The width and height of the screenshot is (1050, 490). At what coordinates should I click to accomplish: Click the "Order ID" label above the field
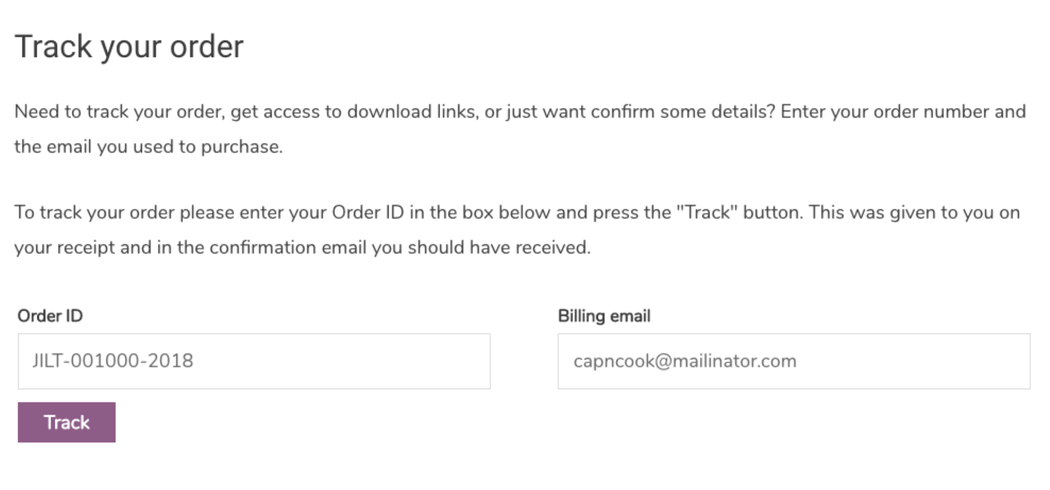point(50,316)
